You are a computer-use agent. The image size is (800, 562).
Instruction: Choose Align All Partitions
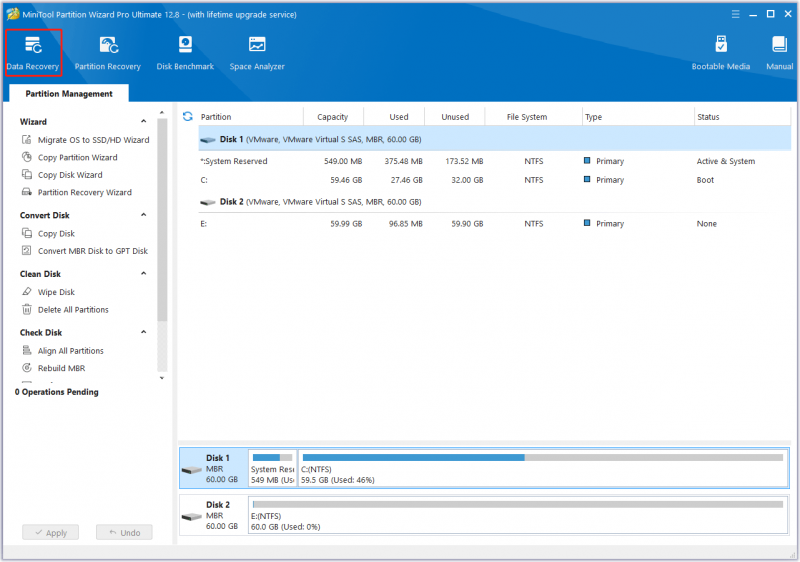(x=62, y=350)
